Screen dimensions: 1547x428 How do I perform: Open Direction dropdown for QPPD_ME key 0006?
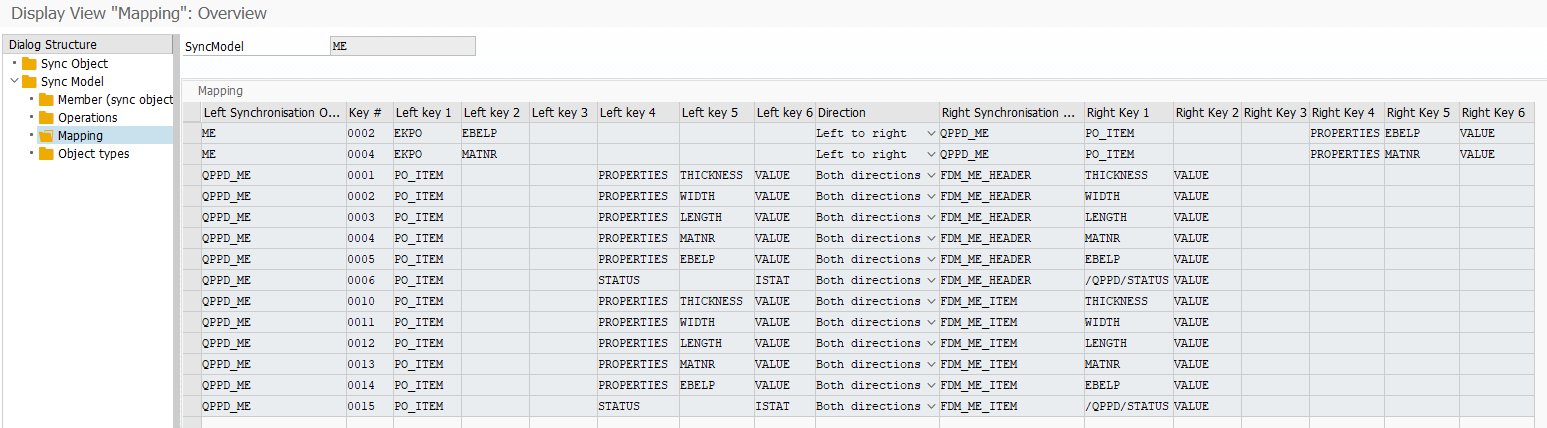pyautogui.click(x=931, y=280)
